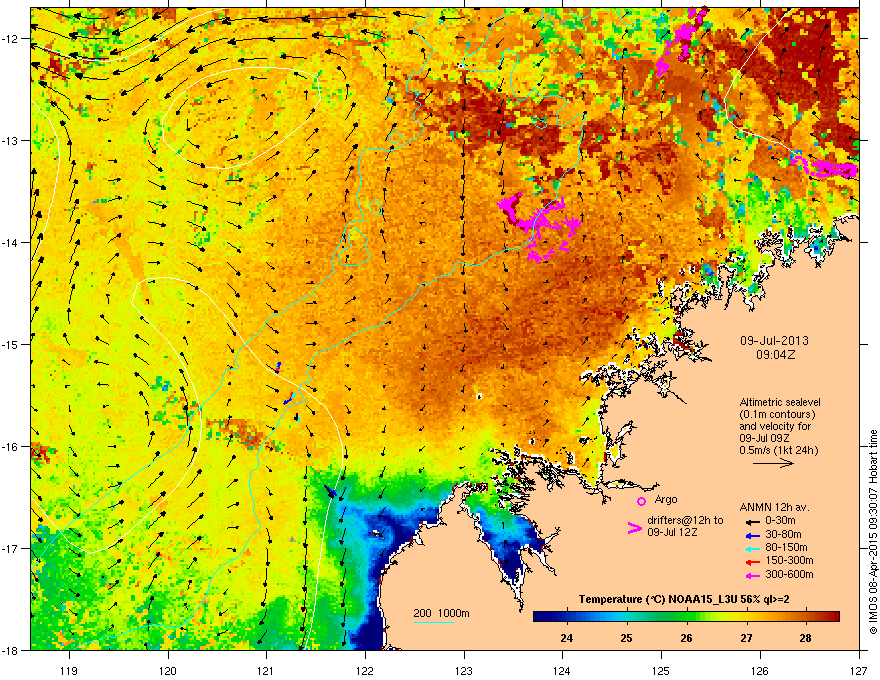Click the 28 tick on temperature scale
The width and height of the screenshot is (880, 680).
point(805,638)
